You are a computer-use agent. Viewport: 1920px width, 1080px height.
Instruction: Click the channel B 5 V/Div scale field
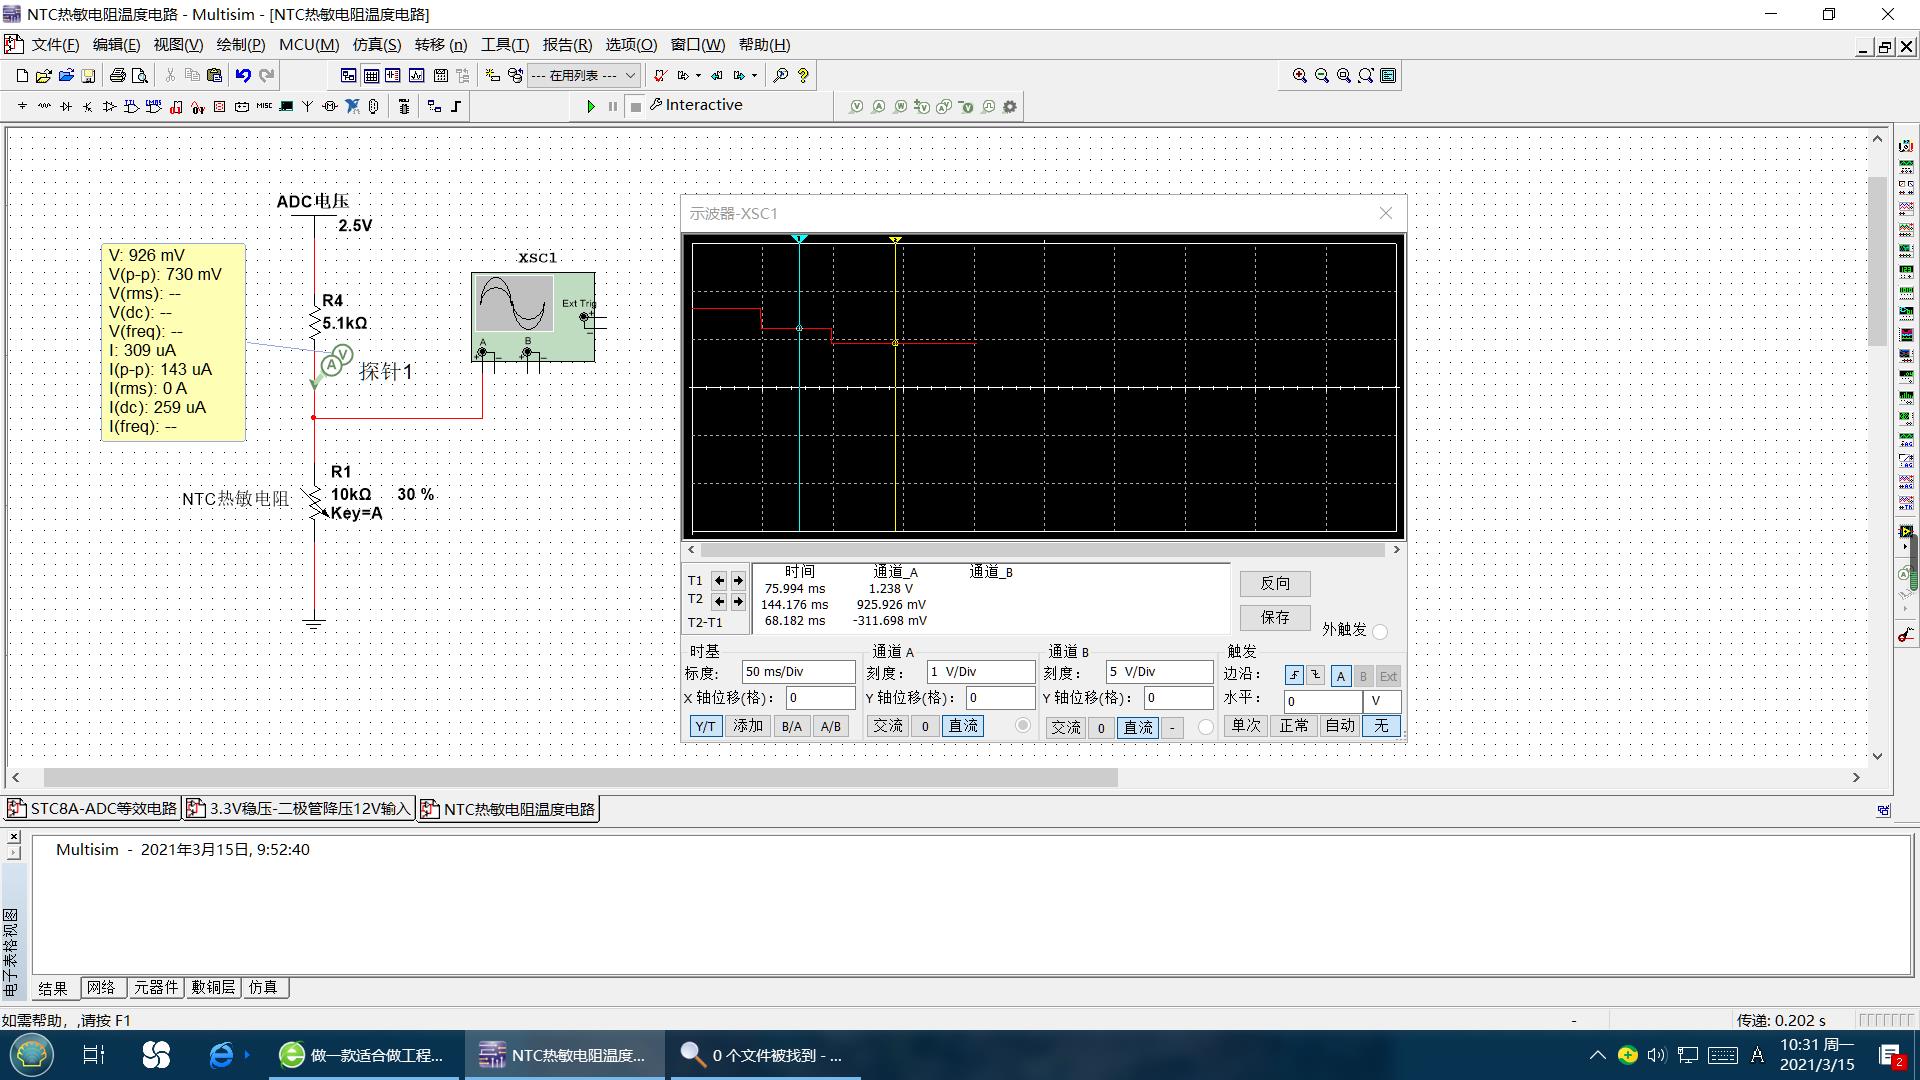tap(1159, 672)
